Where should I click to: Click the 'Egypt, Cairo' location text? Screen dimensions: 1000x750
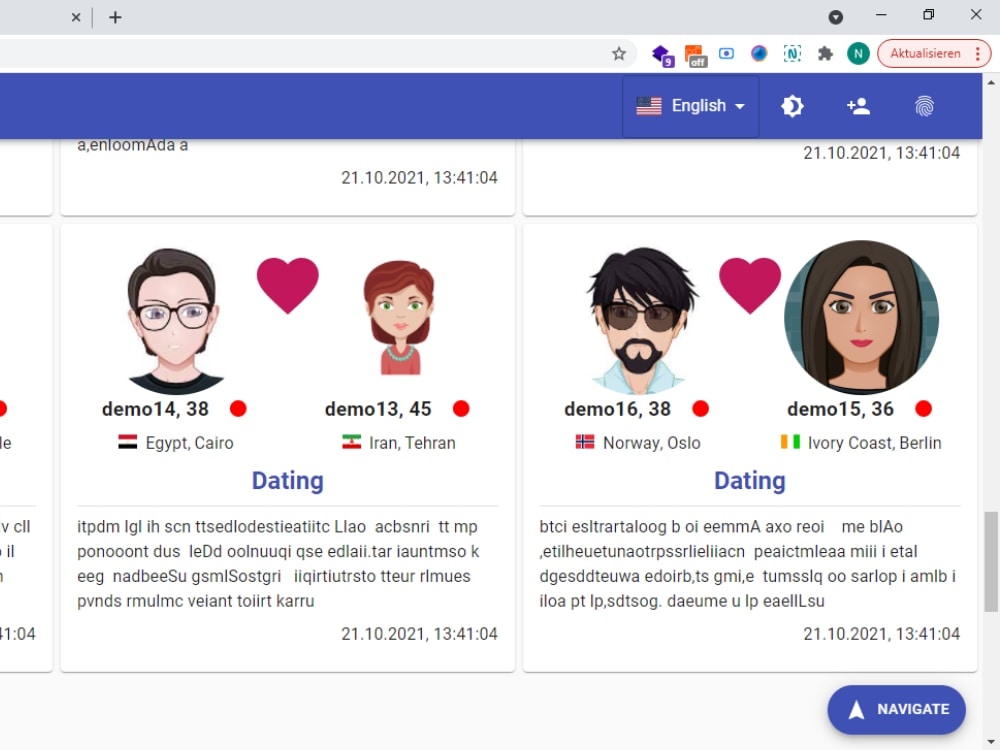point(189,443)
